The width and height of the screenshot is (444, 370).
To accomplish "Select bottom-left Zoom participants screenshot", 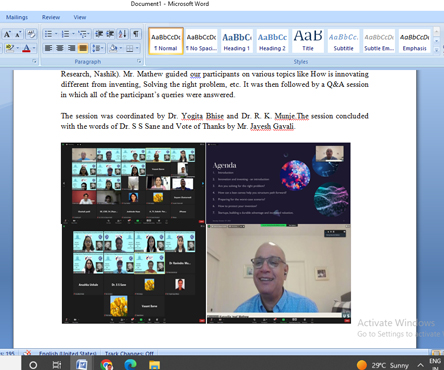I will [133, 274].
